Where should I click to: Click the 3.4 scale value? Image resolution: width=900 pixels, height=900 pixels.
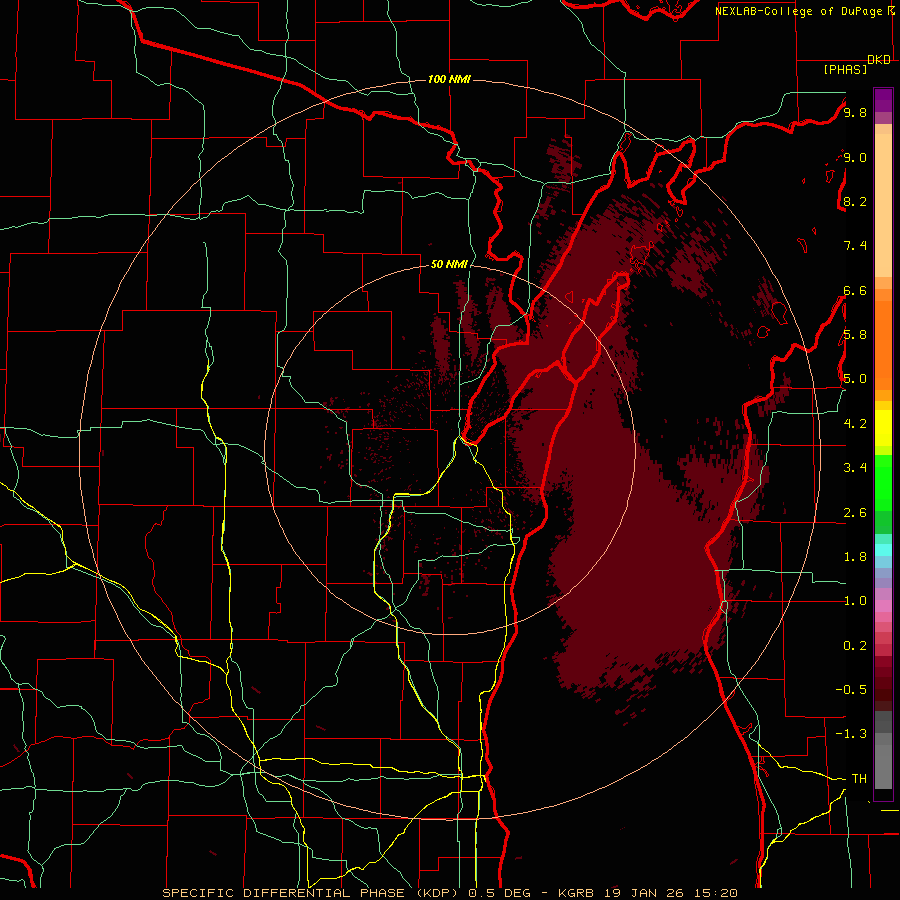click(x=855, y=468)
